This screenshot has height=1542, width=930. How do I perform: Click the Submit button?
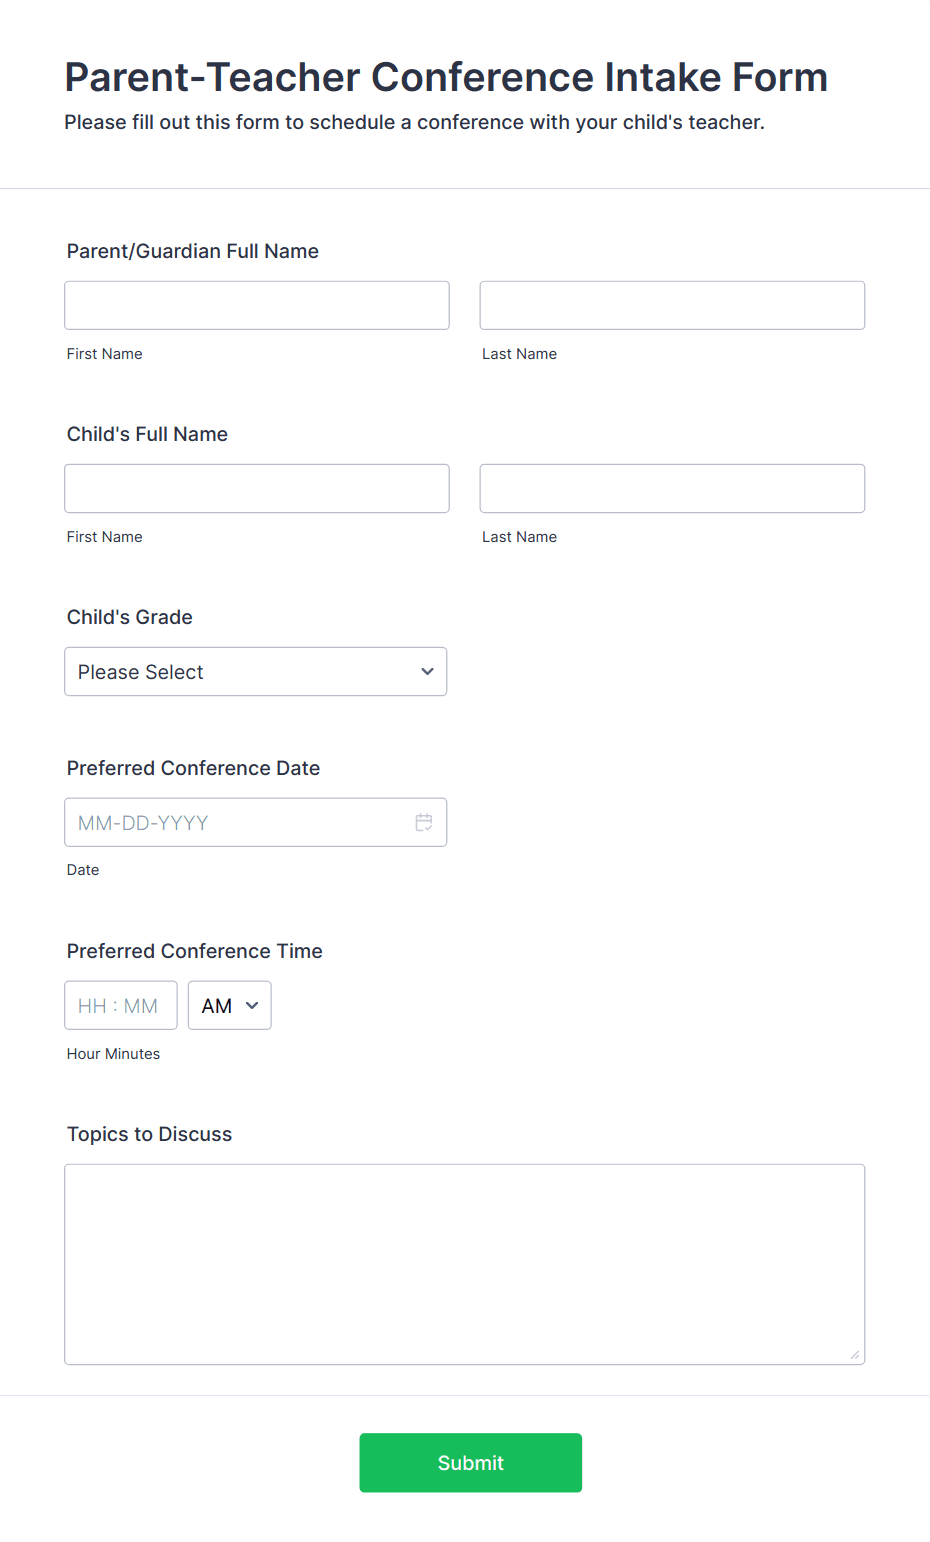[x=470, y=1463]
